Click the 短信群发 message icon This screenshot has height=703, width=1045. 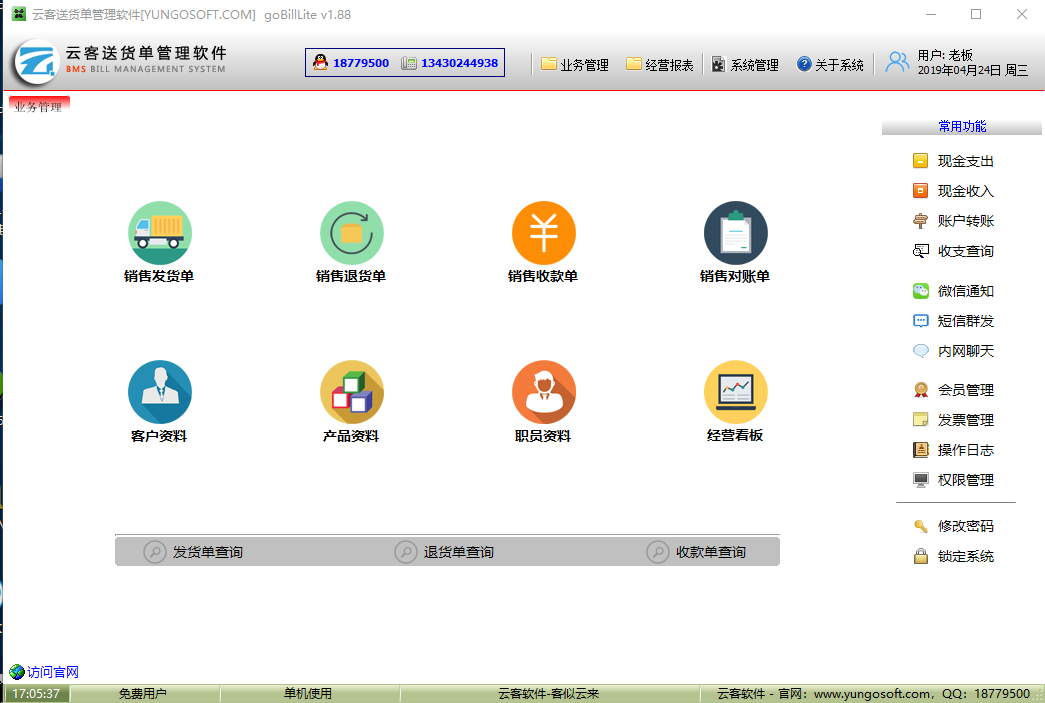coord(920,321)
